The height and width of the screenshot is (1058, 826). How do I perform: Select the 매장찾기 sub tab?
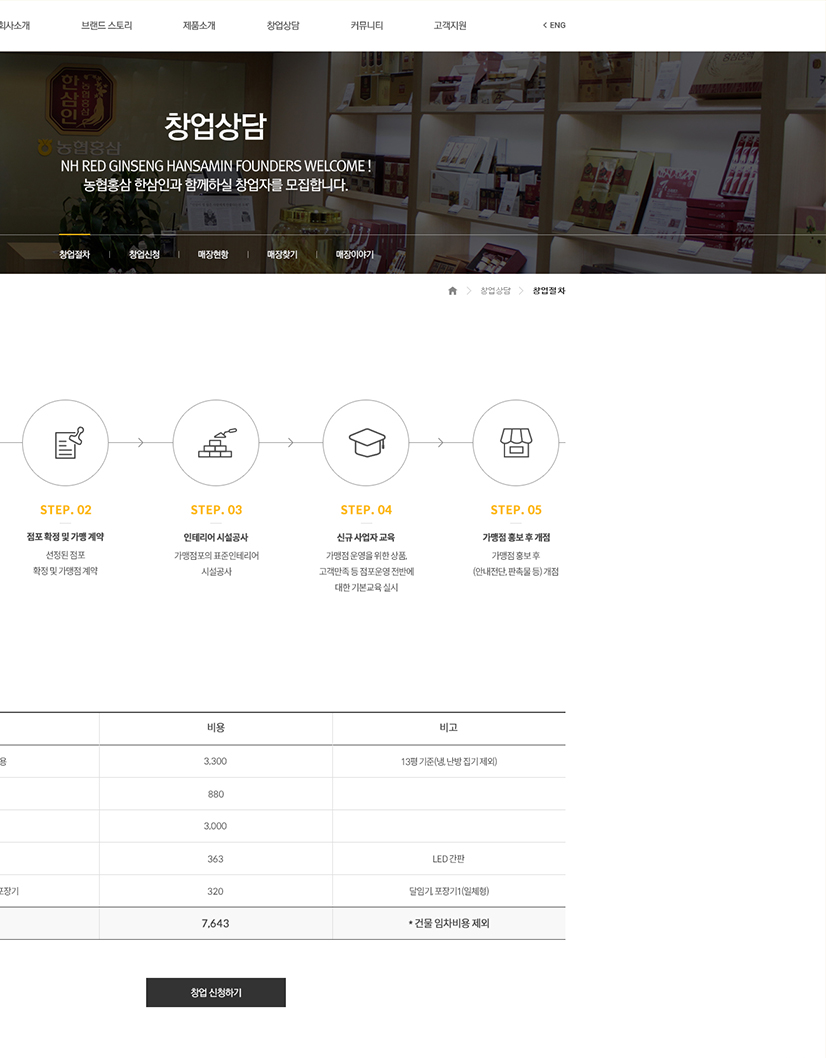coord(282,254)
